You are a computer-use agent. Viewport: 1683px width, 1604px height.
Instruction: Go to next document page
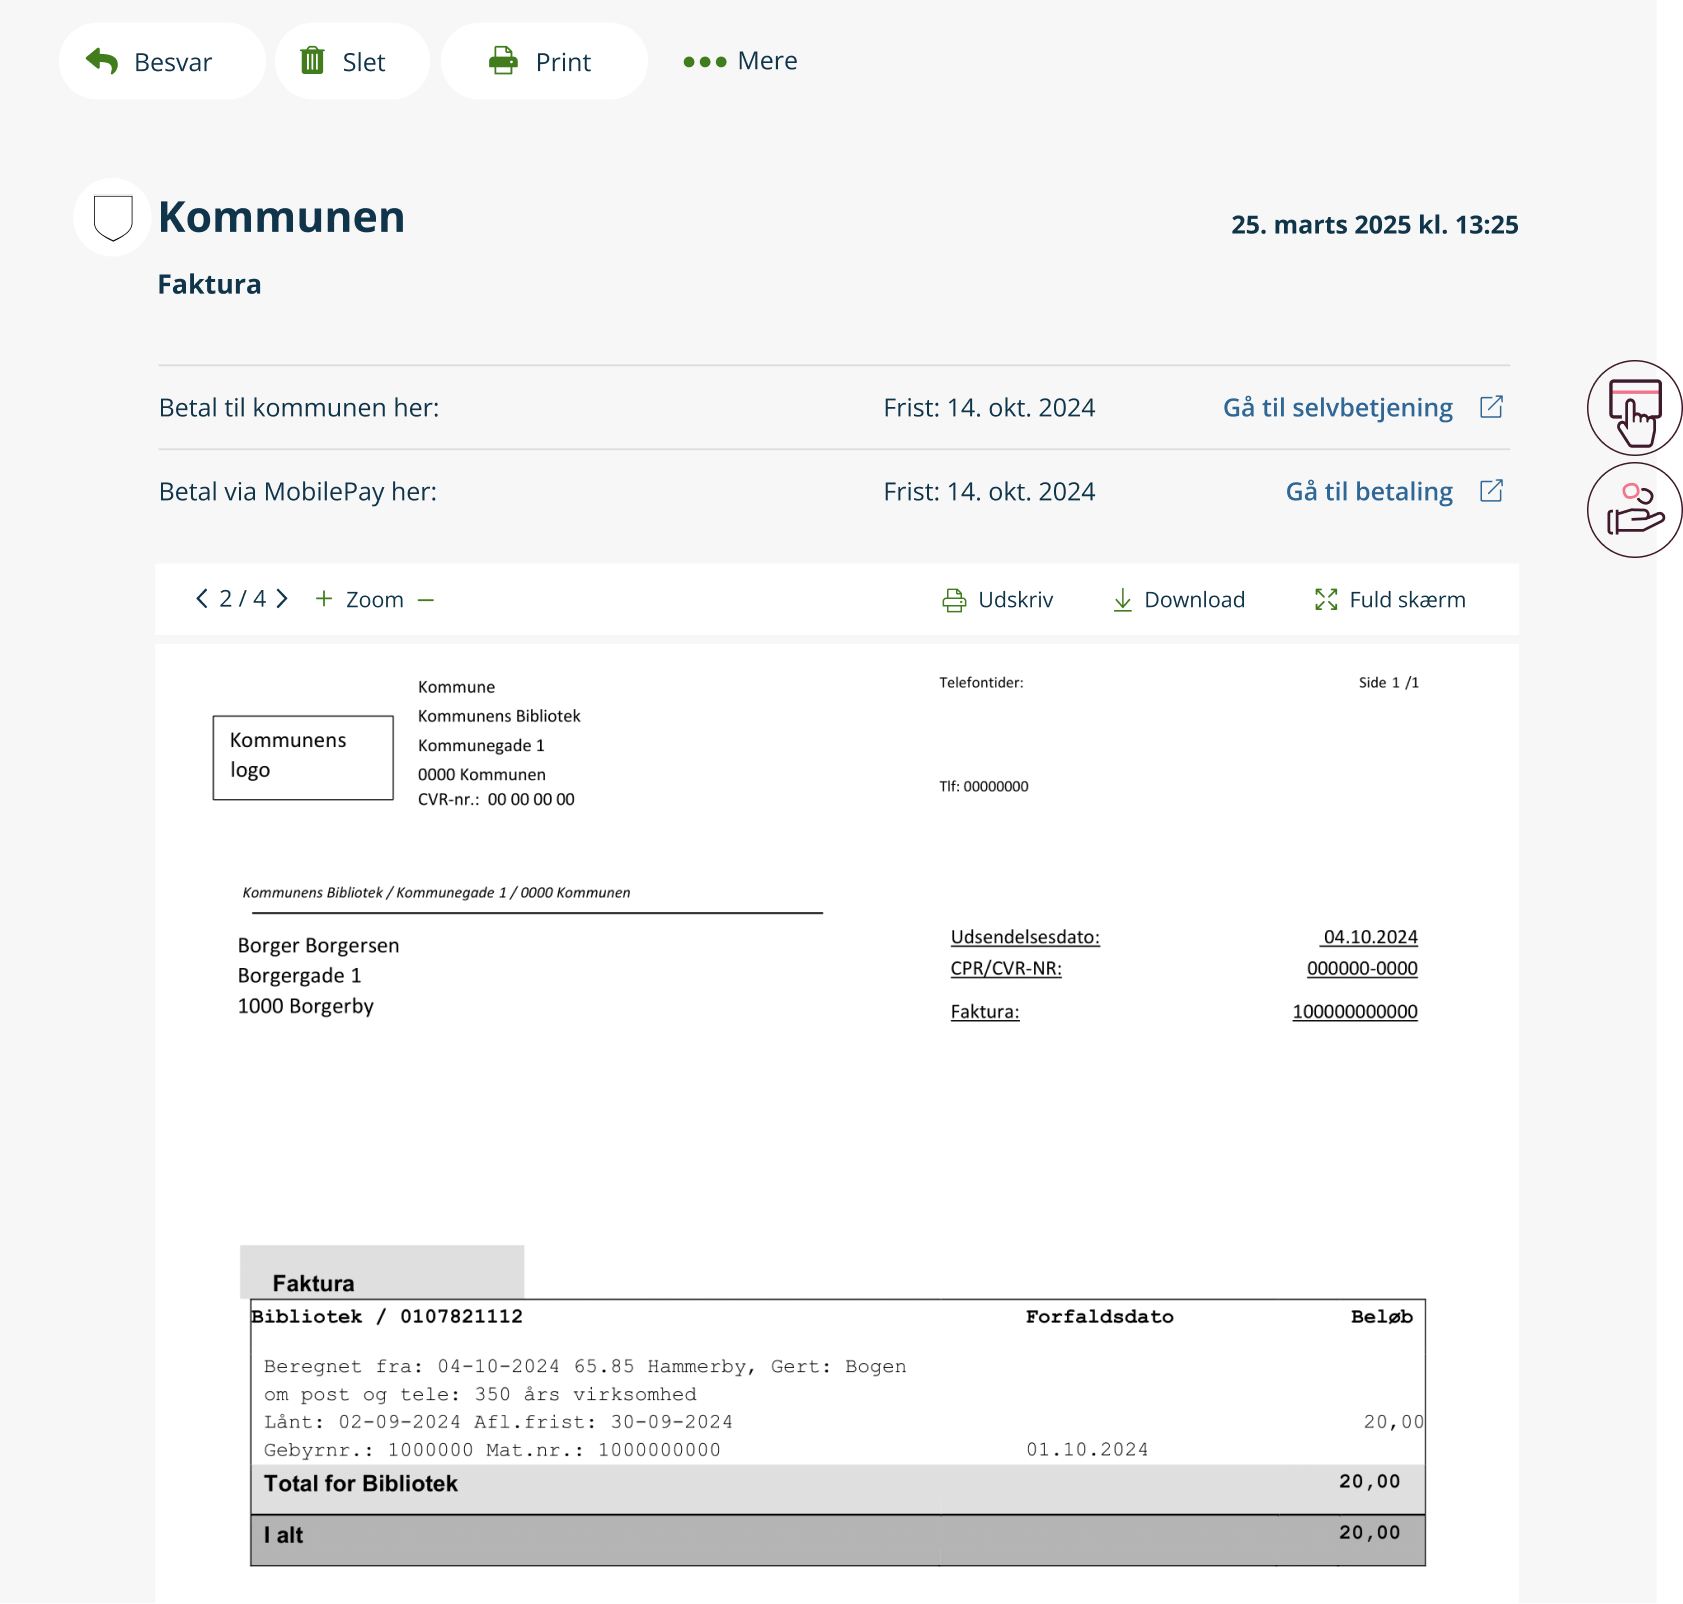pos(283,599)
